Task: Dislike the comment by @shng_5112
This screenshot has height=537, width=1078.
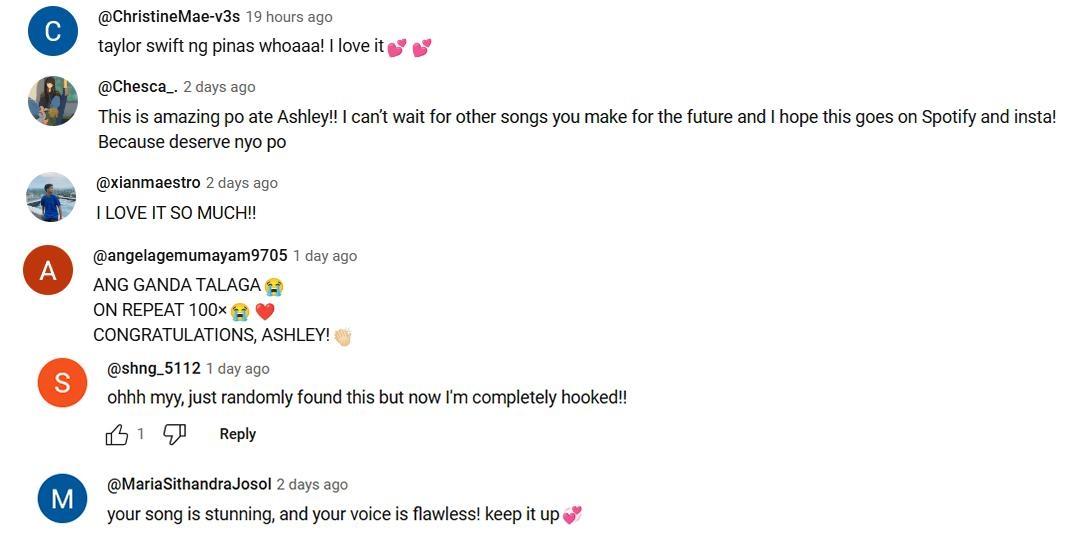Action: click(174, 434)
